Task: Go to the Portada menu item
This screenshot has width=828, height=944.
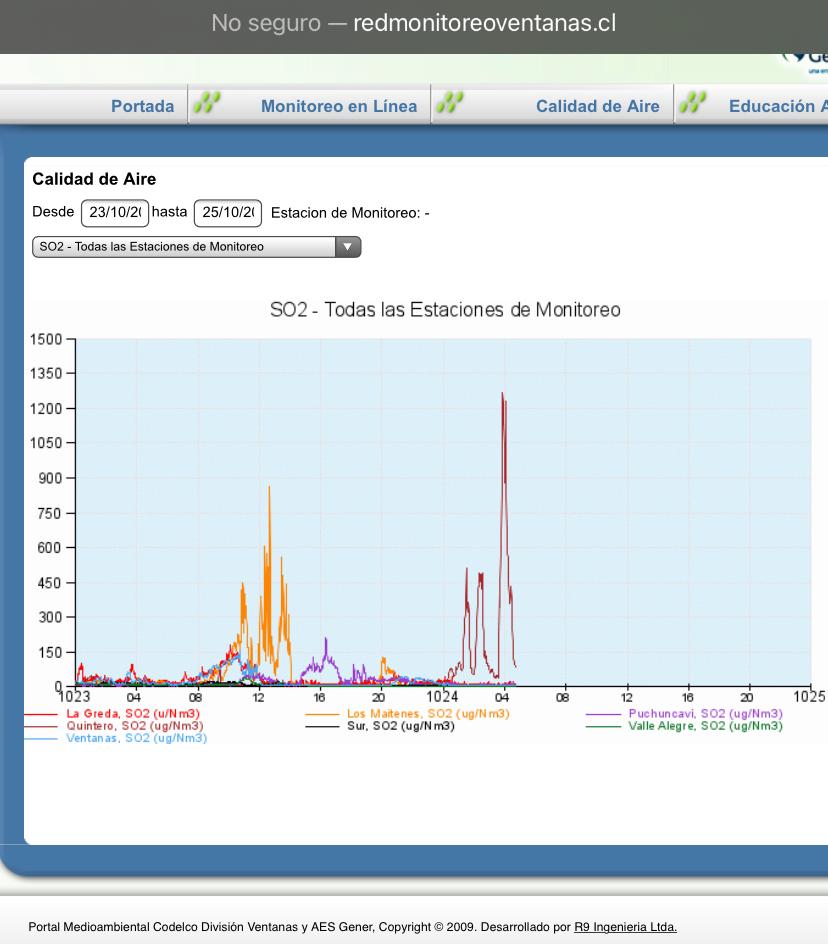Action: pyautogui.click(x=142, y=106)
